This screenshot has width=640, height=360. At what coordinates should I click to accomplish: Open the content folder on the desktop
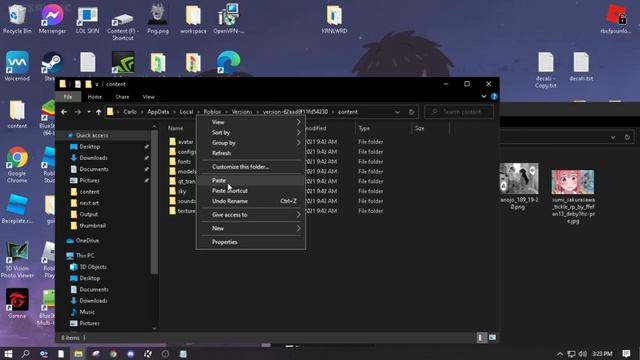coord(17,114)
